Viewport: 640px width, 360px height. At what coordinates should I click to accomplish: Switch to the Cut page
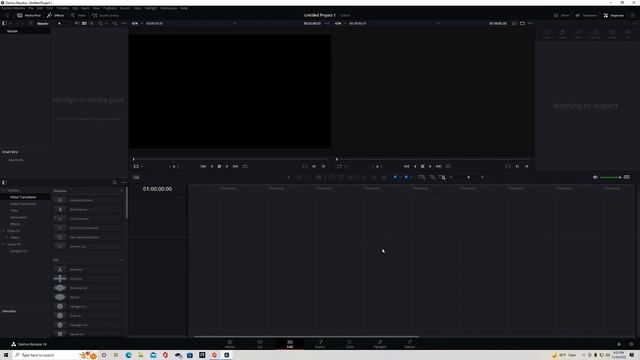(260, 344)
